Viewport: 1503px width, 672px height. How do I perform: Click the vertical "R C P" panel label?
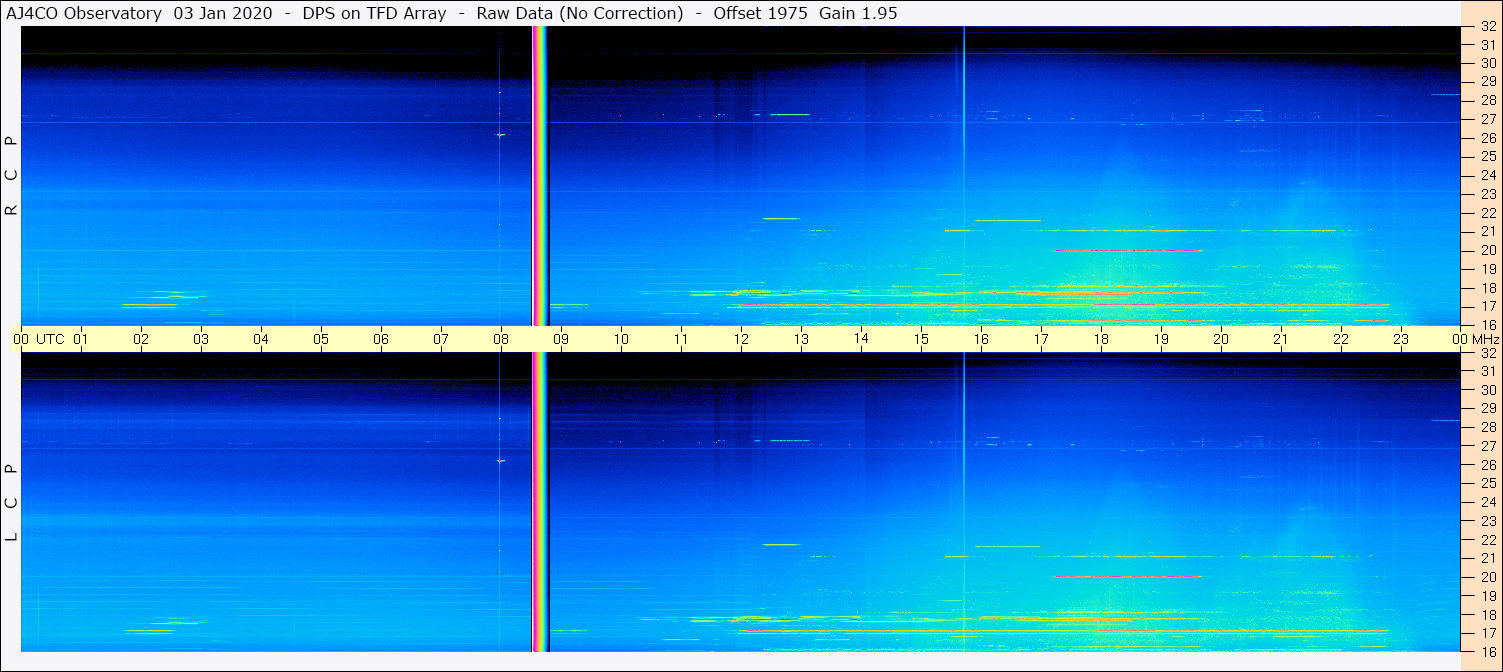point(12,176)
